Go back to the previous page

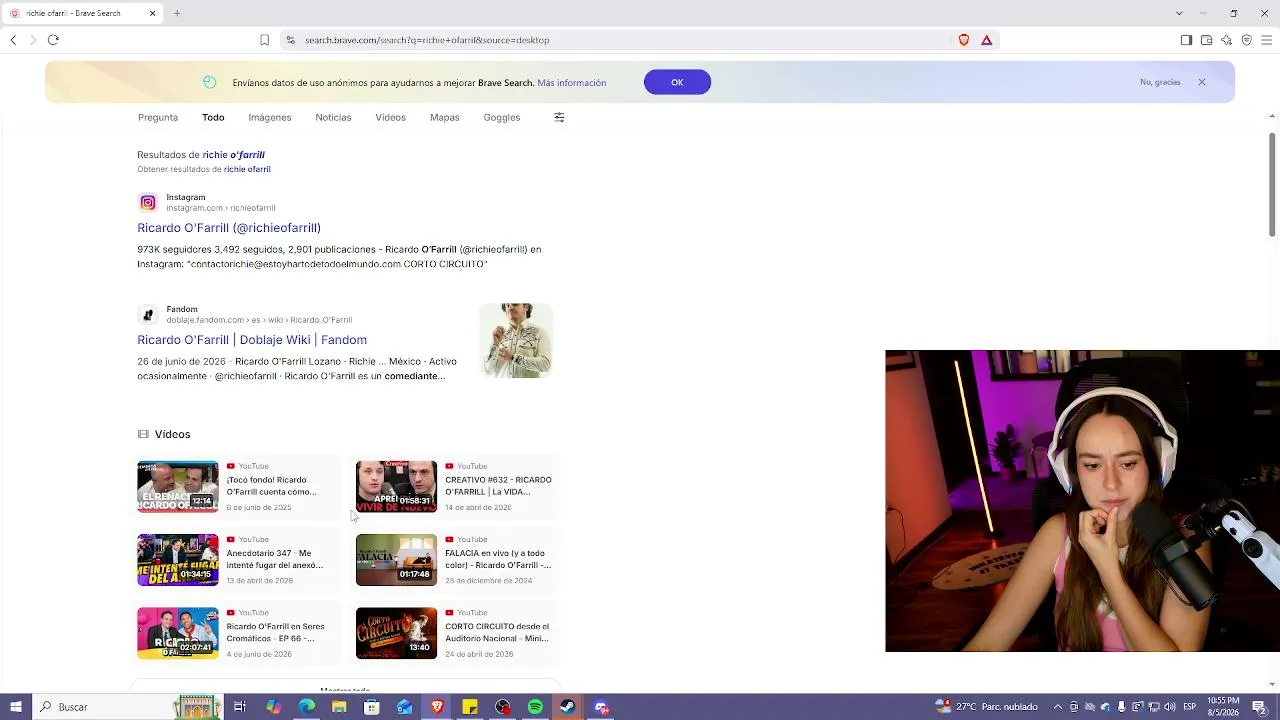(13, 40)
